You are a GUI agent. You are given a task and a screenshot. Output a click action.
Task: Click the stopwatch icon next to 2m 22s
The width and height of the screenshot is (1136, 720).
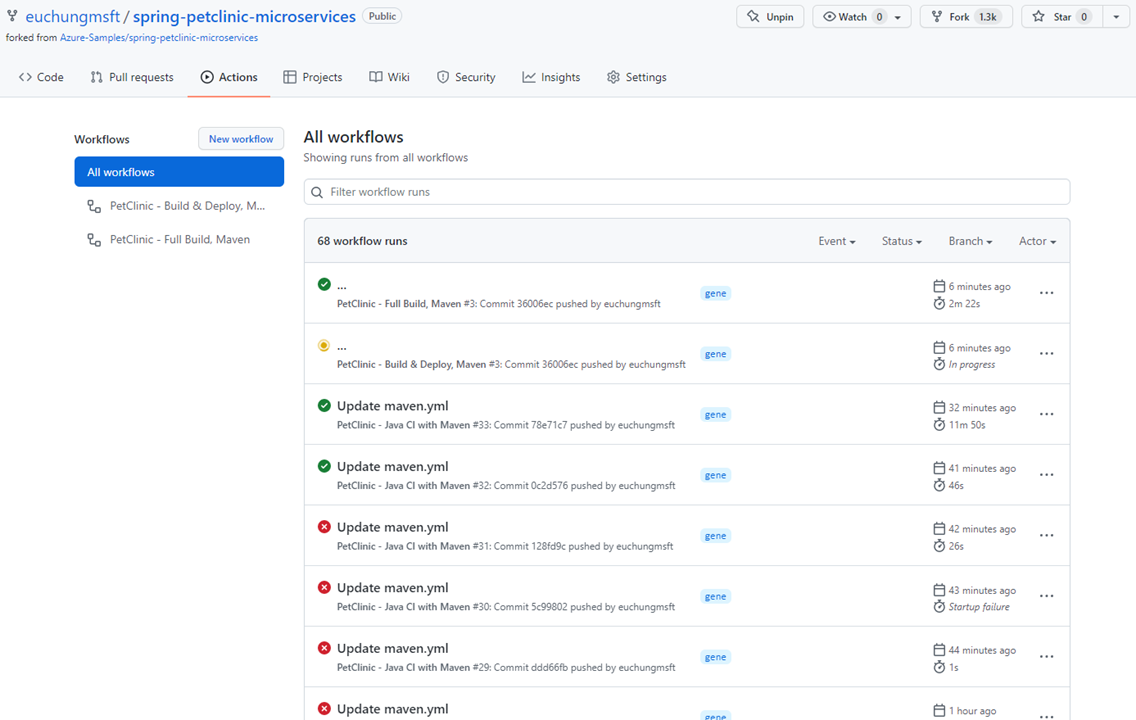tap(939, 304)
